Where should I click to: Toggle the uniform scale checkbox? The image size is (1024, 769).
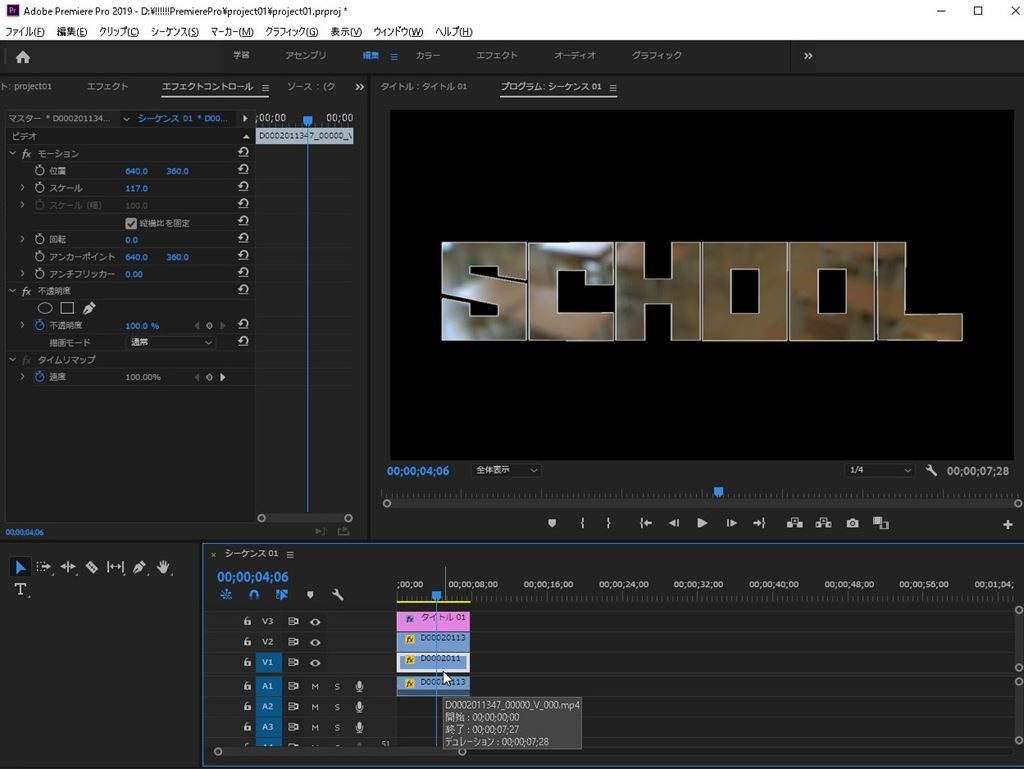click(131, 223)
